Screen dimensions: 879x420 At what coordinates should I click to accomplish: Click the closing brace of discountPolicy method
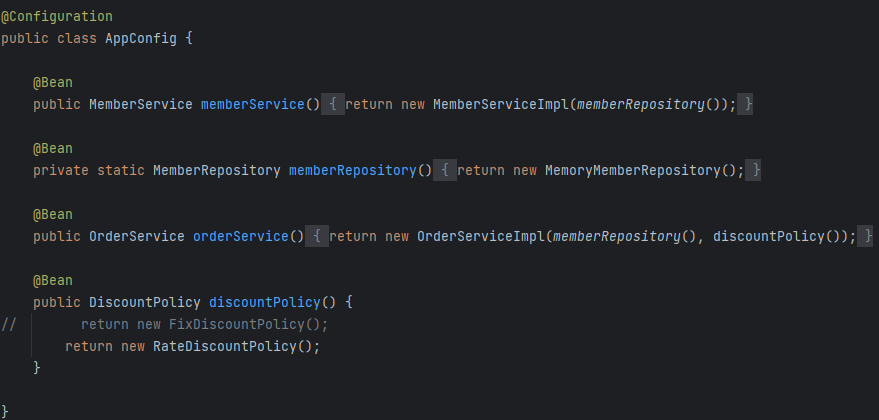click(x=37, y=368)
